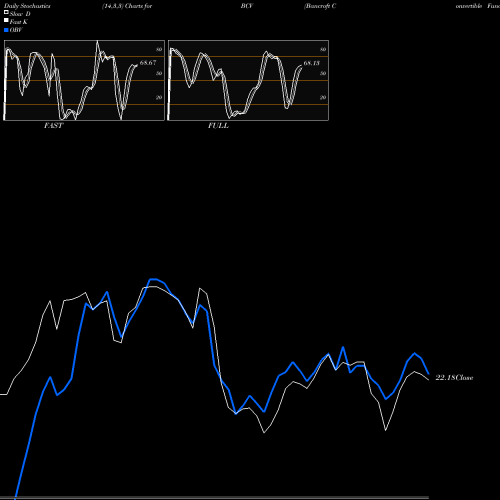Viewport: 500px width, 500px height.
Task: Click the 20 level label in FAST chart
Action: (x=159, y=97)
